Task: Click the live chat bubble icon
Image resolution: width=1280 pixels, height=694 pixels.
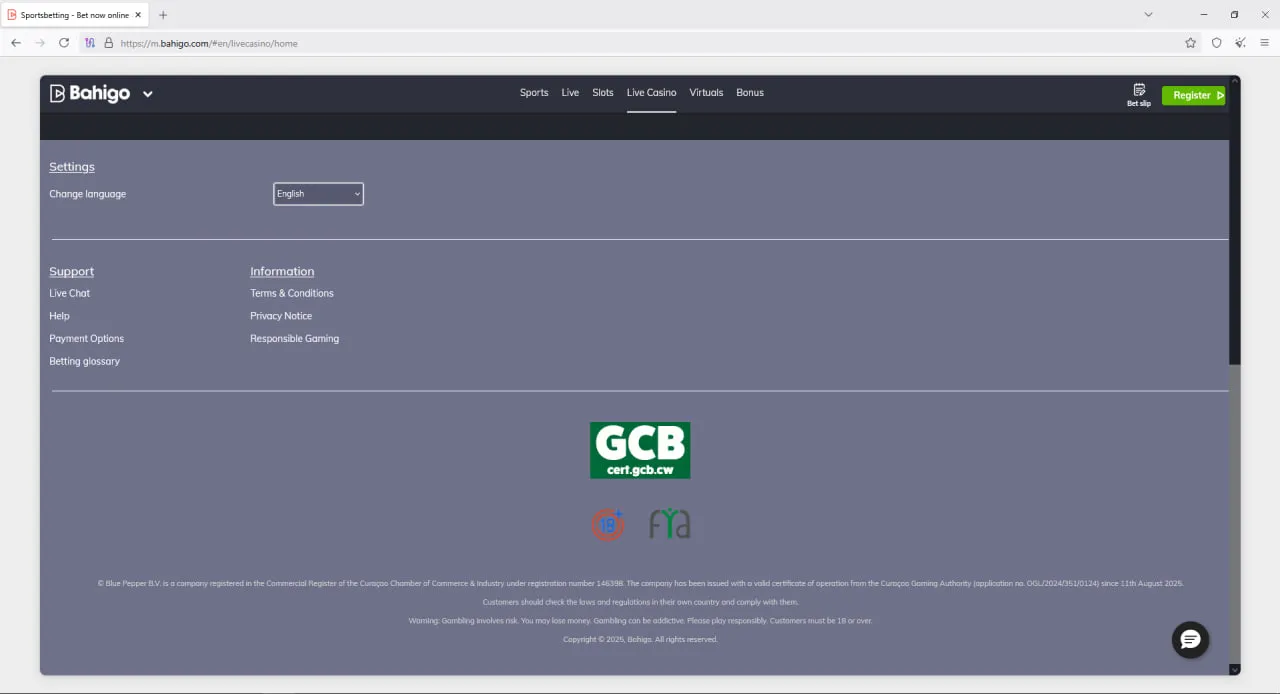Action: (x=1190, y=640)
